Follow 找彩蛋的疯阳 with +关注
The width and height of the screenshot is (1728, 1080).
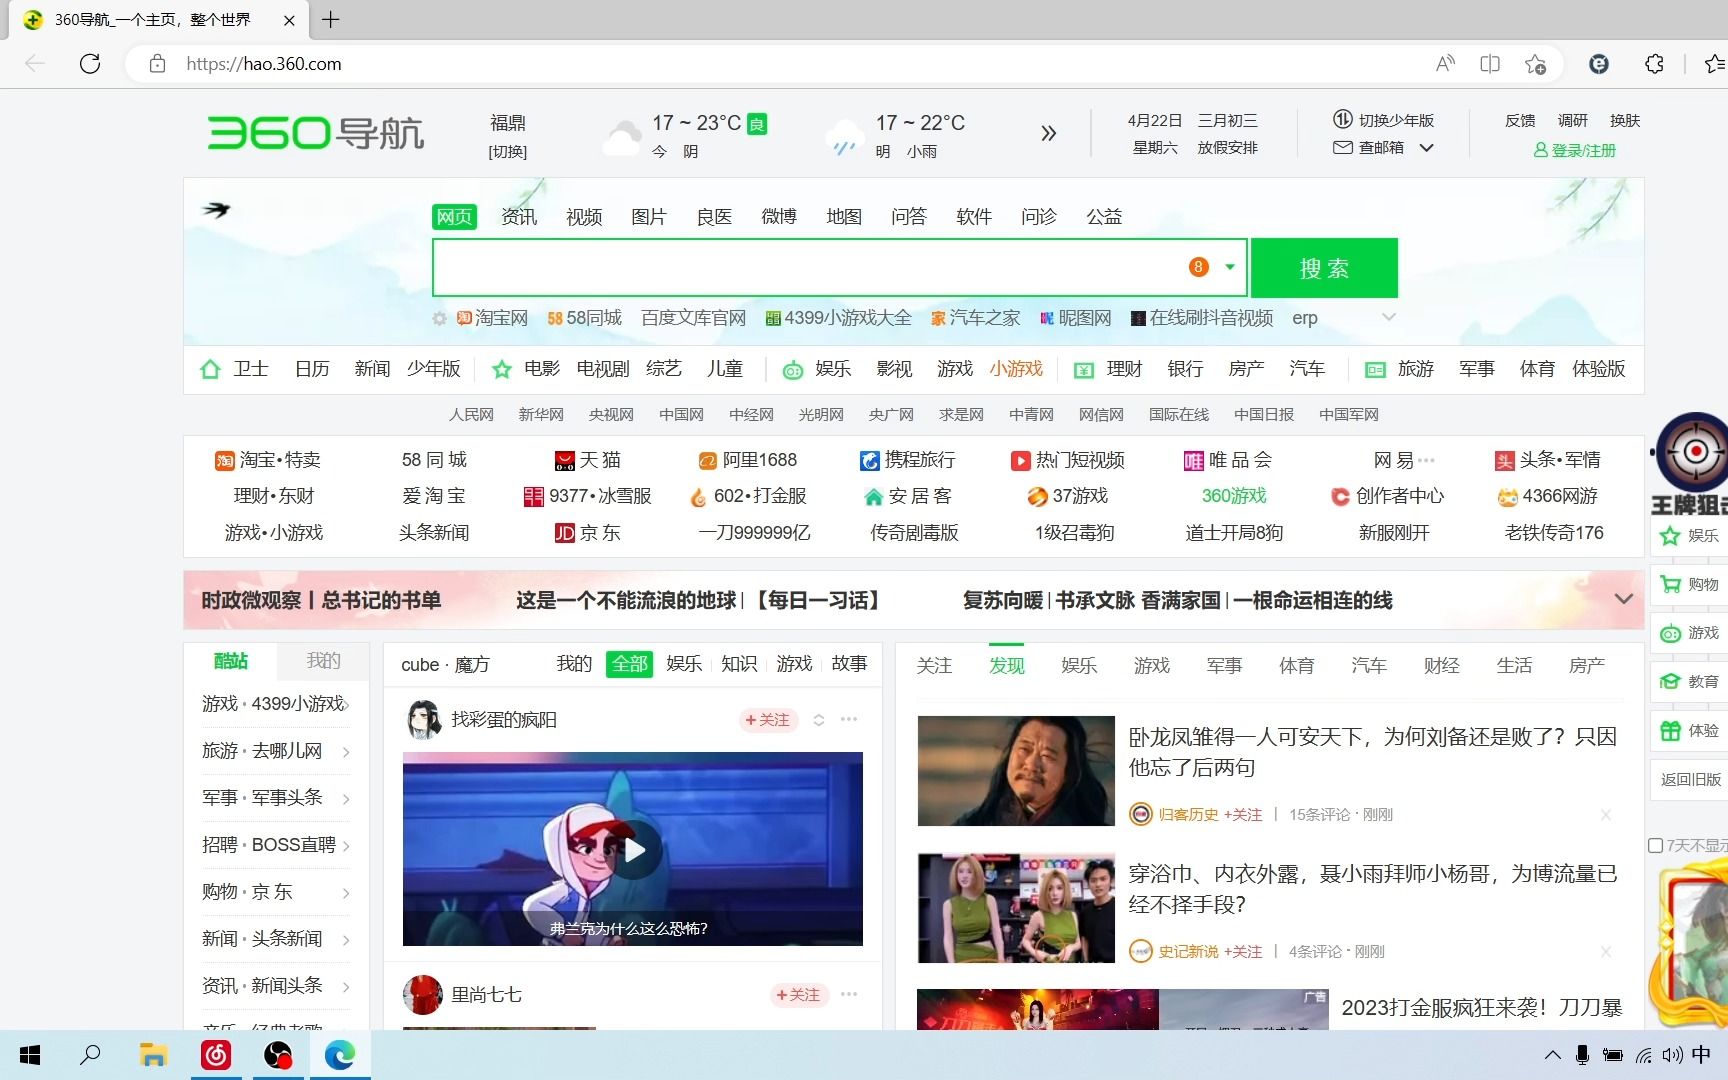(768, 720)
